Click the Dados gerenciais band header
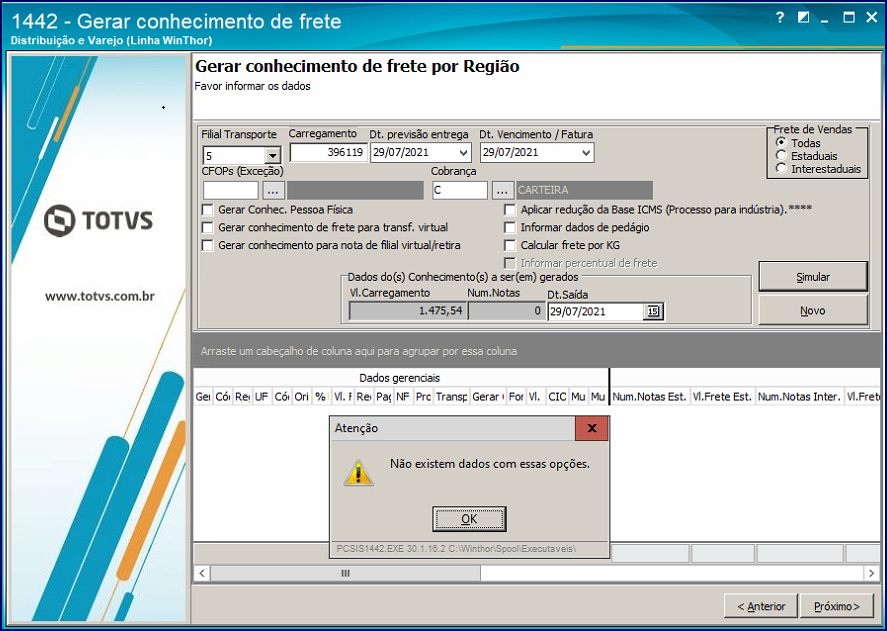The width and height of the screenshot is (887, 631). [x=400, y=378]
